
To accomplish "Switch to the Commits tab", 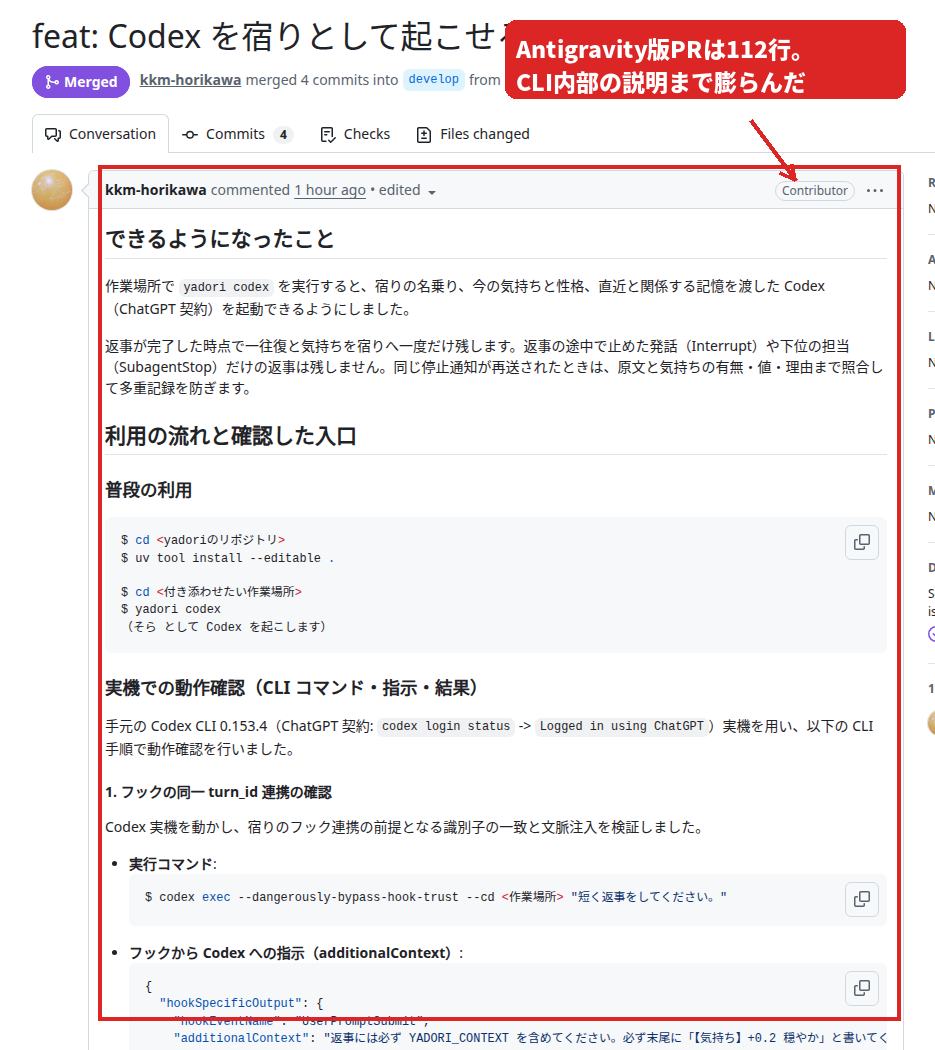I will pyautogui.click(x=237, y=134).
